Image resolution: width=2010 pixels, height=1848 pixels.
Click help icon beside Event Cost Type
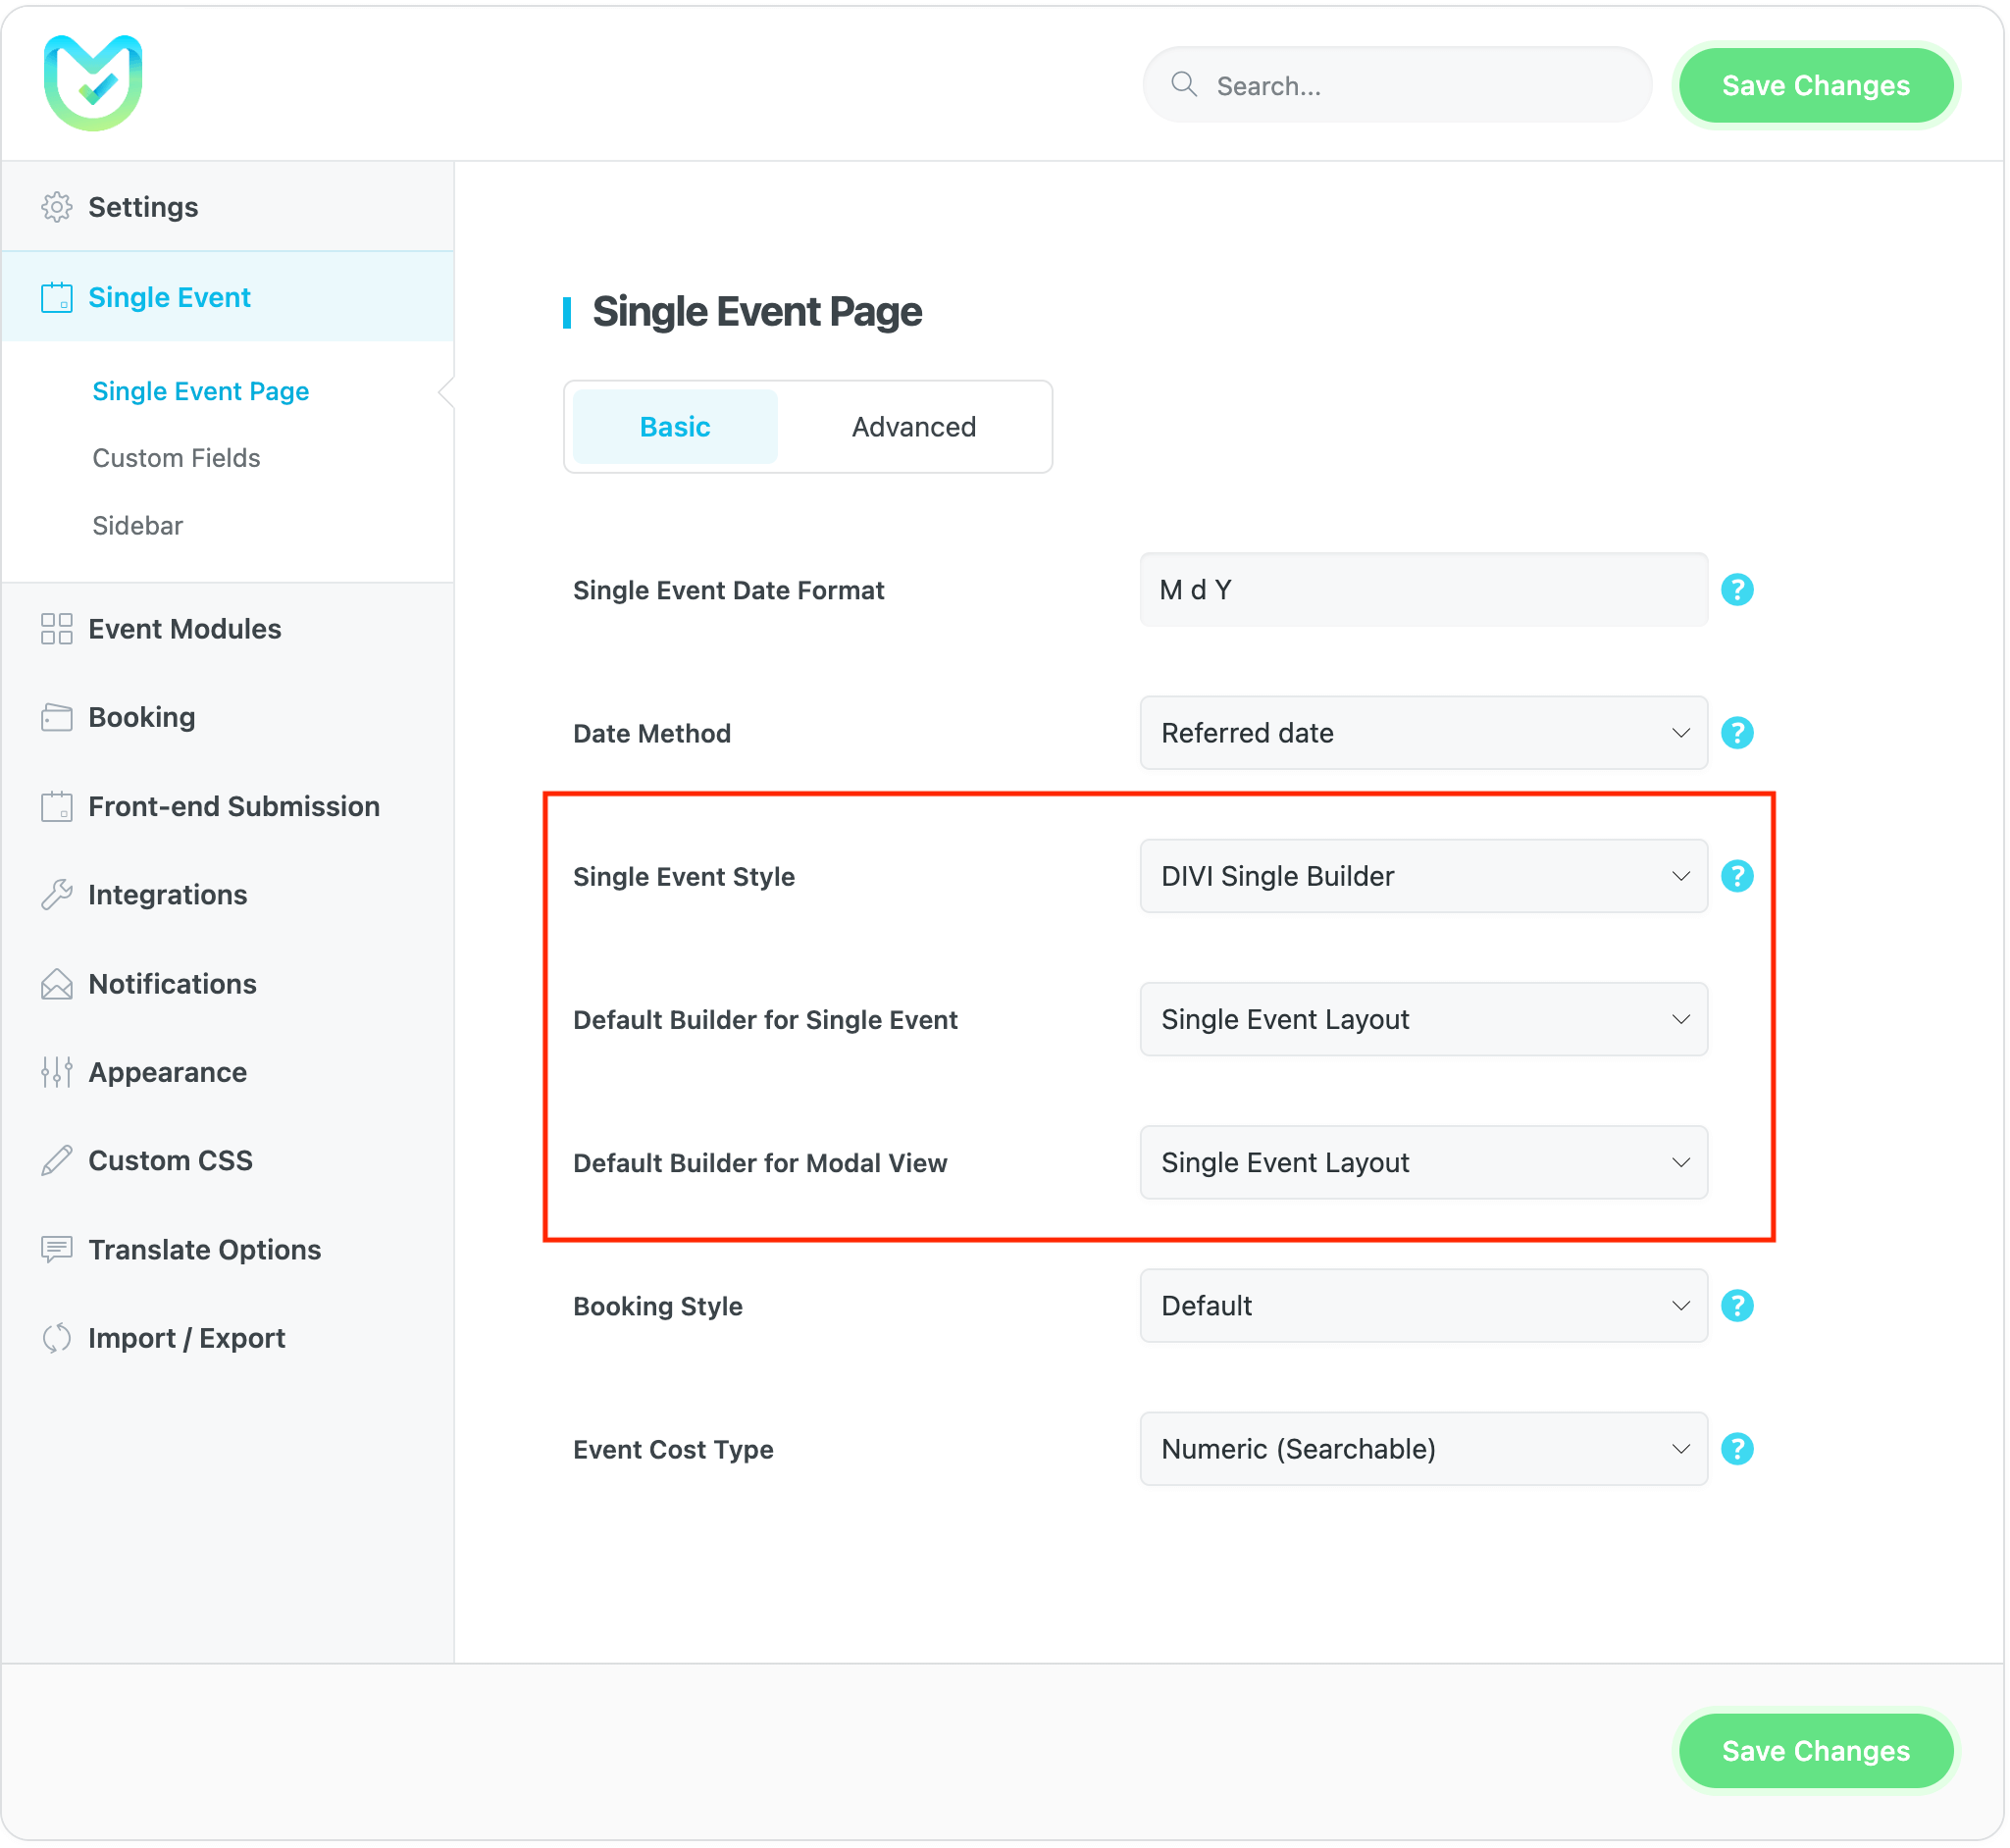(1737, 1449)
